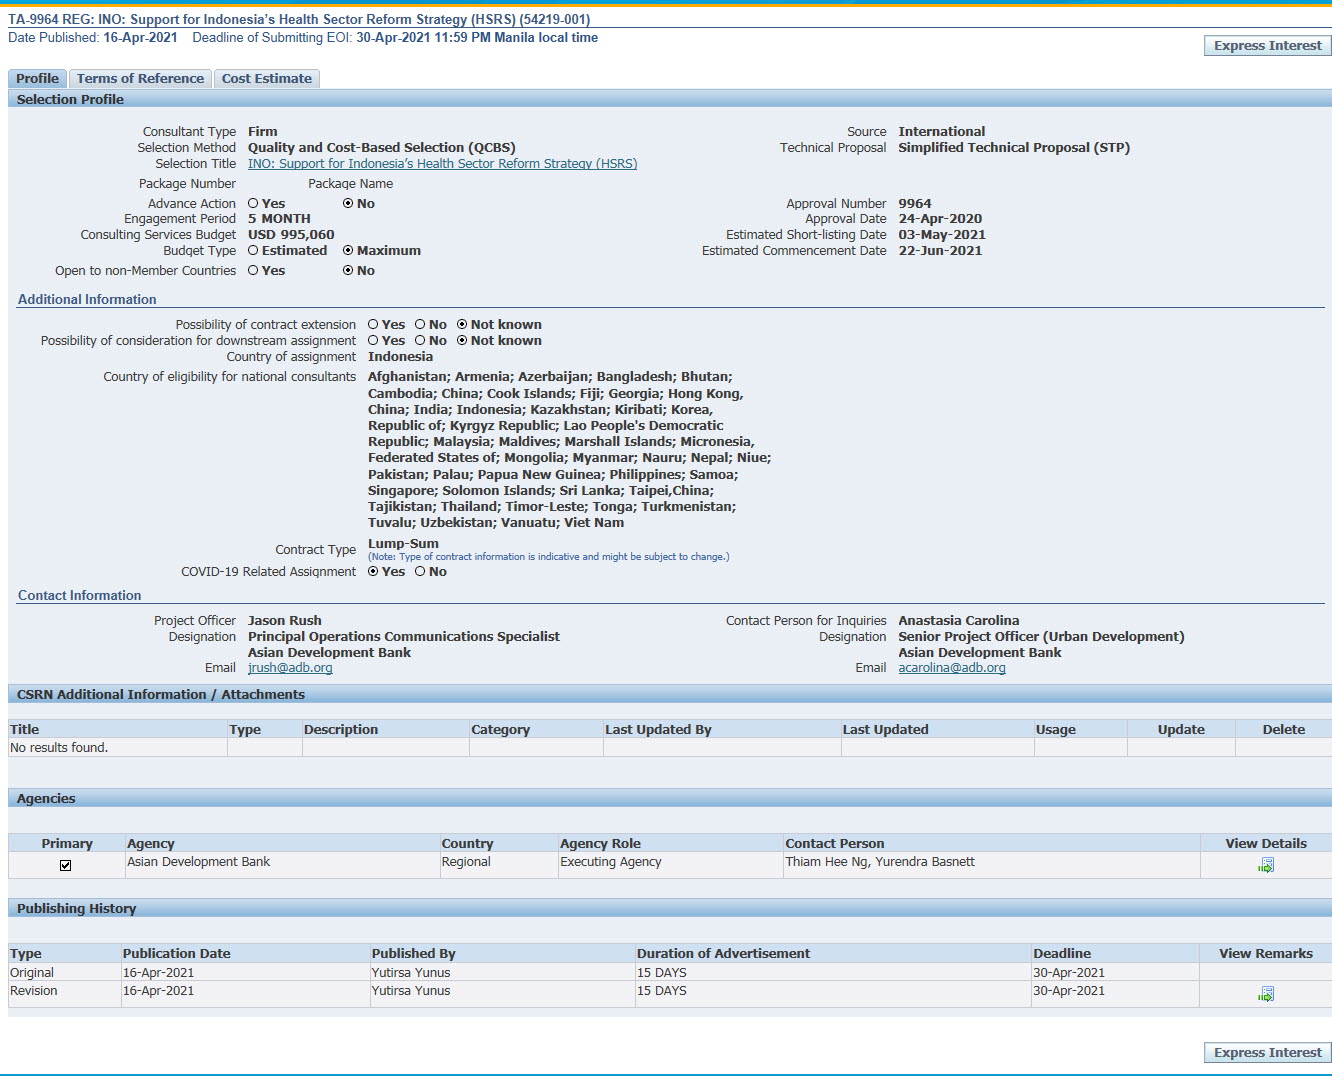
Task: Open View Remarks icon in Revision row
Action: tap(1265, 994)
